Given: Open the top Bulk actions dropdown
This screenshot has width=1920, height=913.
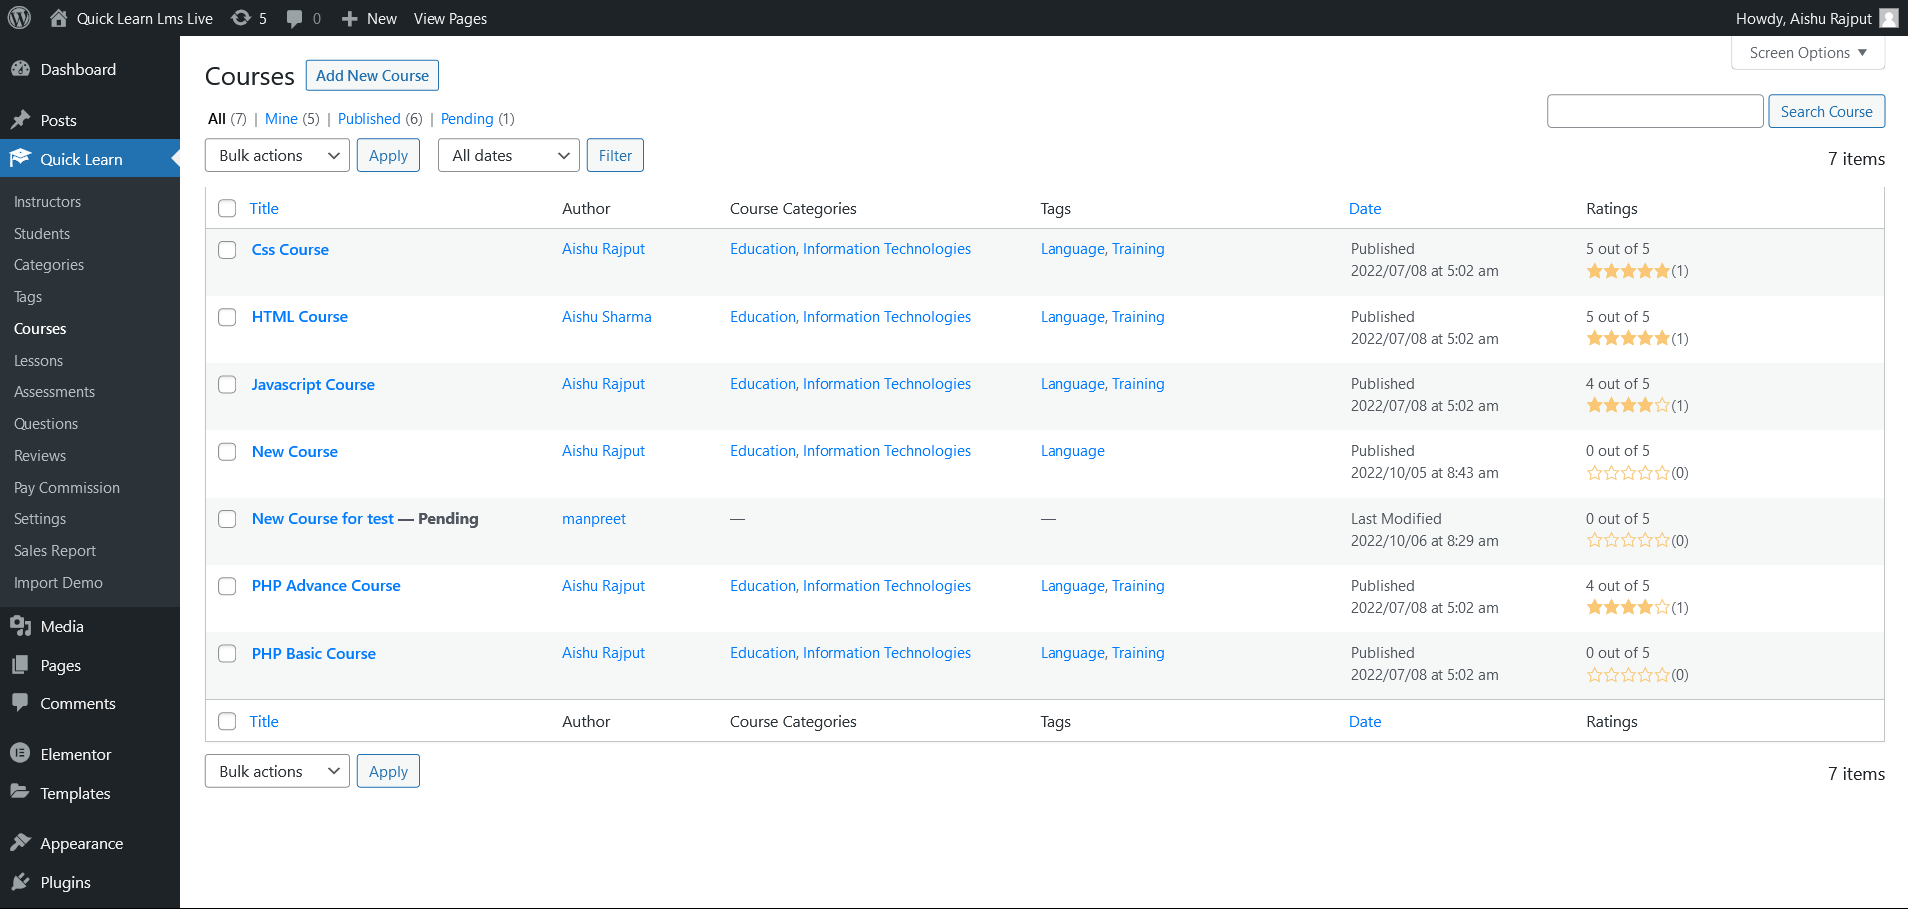Looking at the screenshot, I should pos(277,155).
